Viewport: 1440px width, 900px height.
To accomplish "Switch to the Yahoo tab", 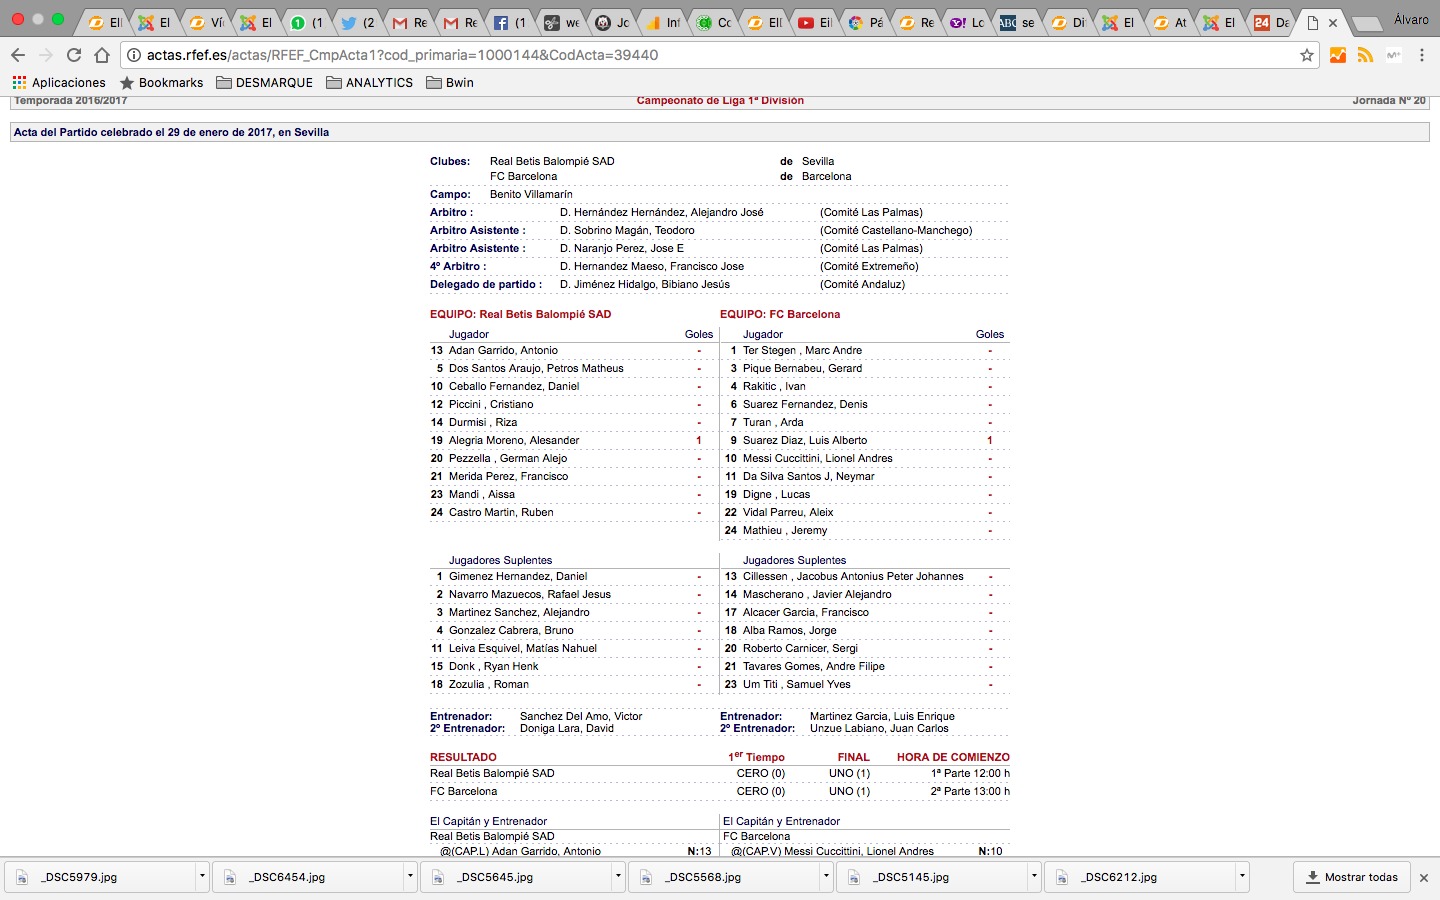I will point(966,22).
